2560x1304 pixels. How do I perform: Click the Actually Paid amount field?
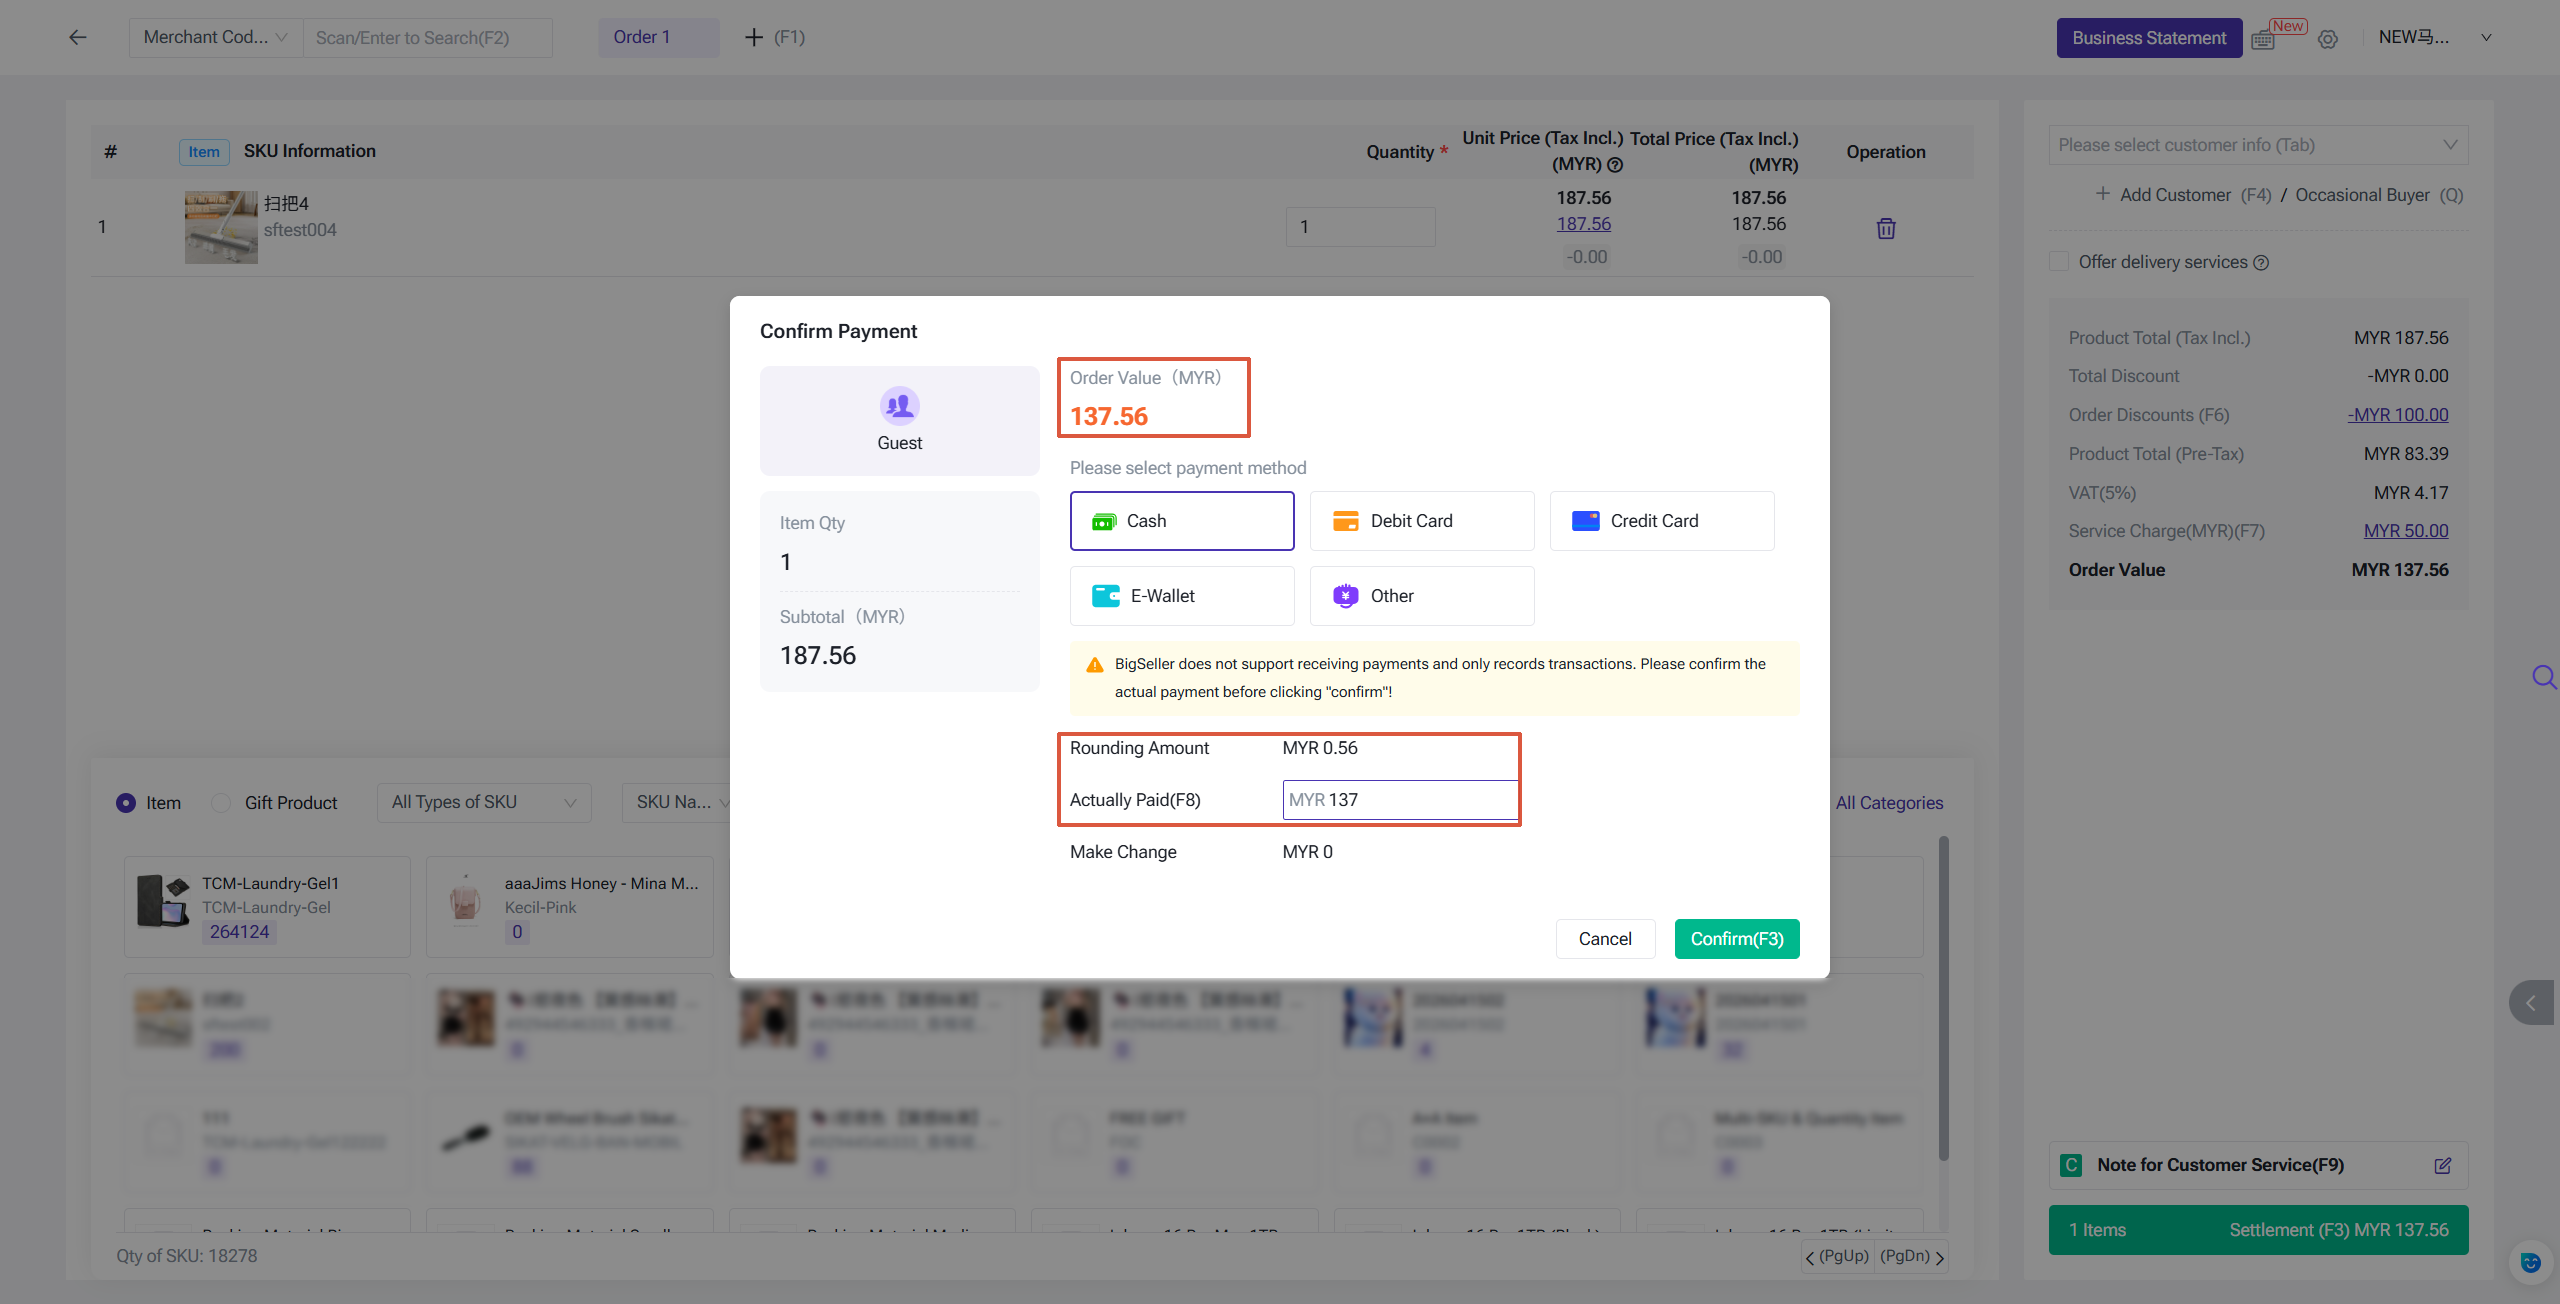coord(1400,799)
